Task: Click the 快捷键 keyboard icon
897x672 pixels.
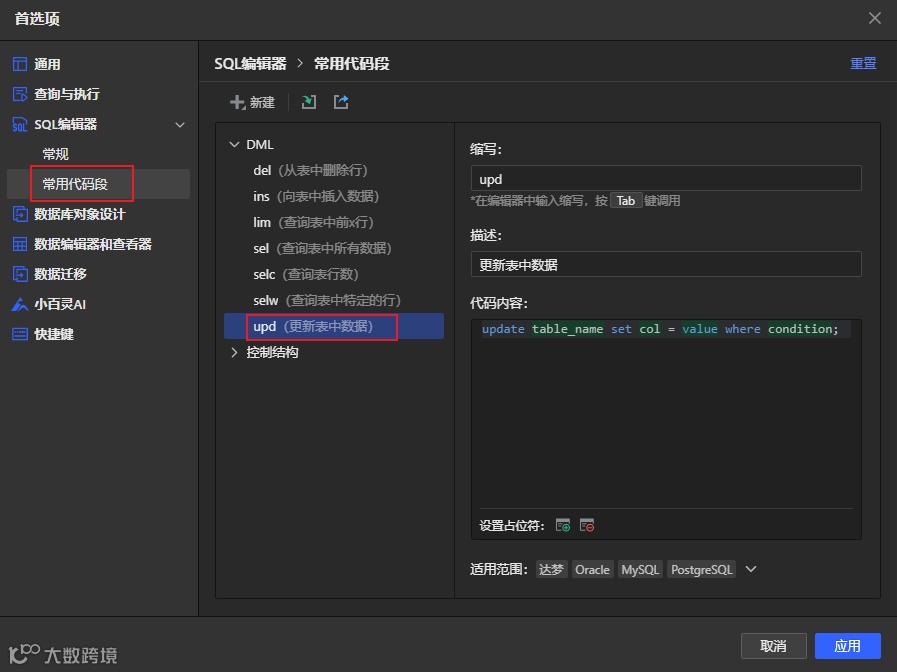Action: [x=20, y=334]
